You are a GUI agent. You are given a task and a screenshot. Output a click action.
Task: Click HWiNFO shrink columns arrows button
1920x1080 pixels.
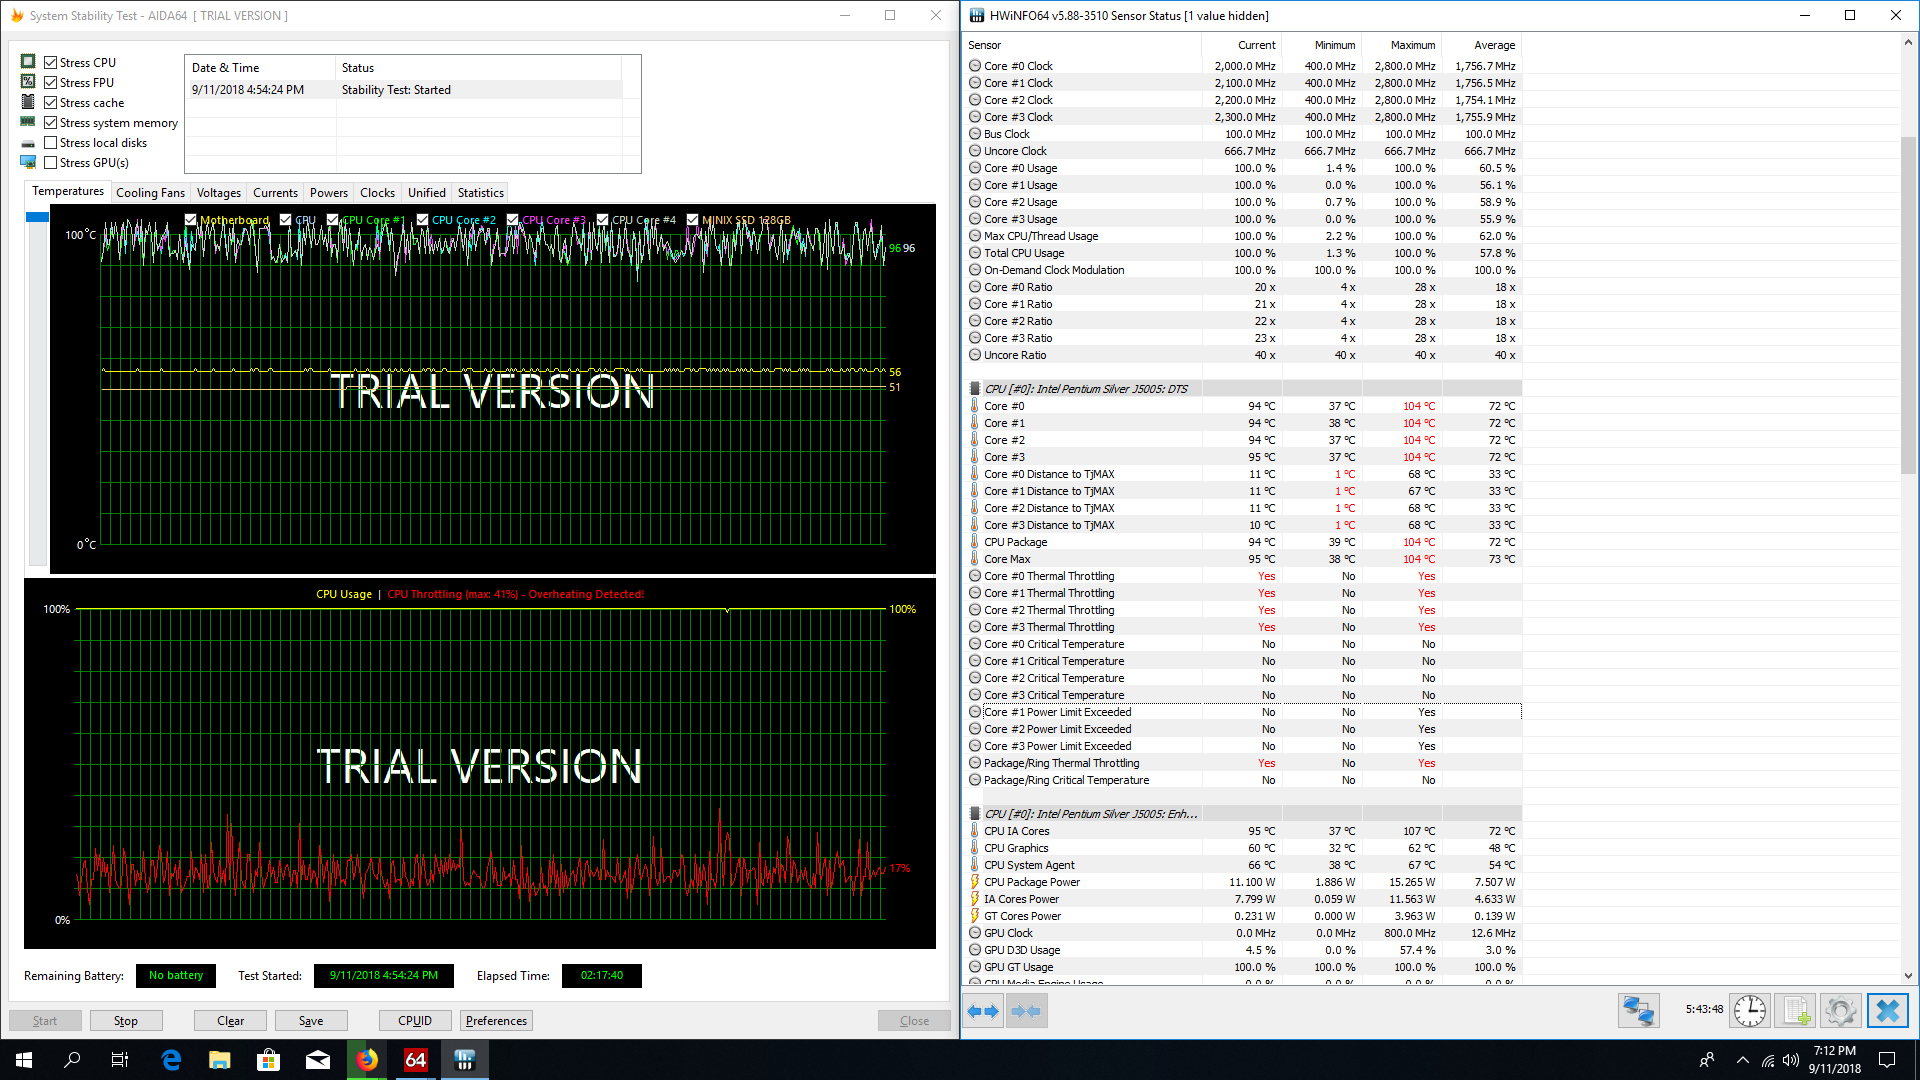(1026, 1011)
